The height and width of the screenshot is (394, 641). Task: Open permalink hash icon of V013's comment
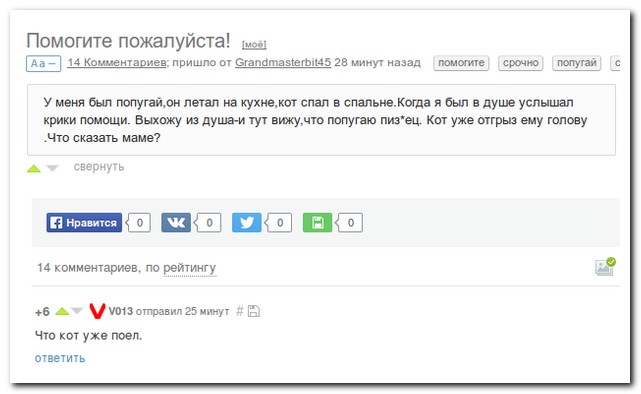coord(240,311)
